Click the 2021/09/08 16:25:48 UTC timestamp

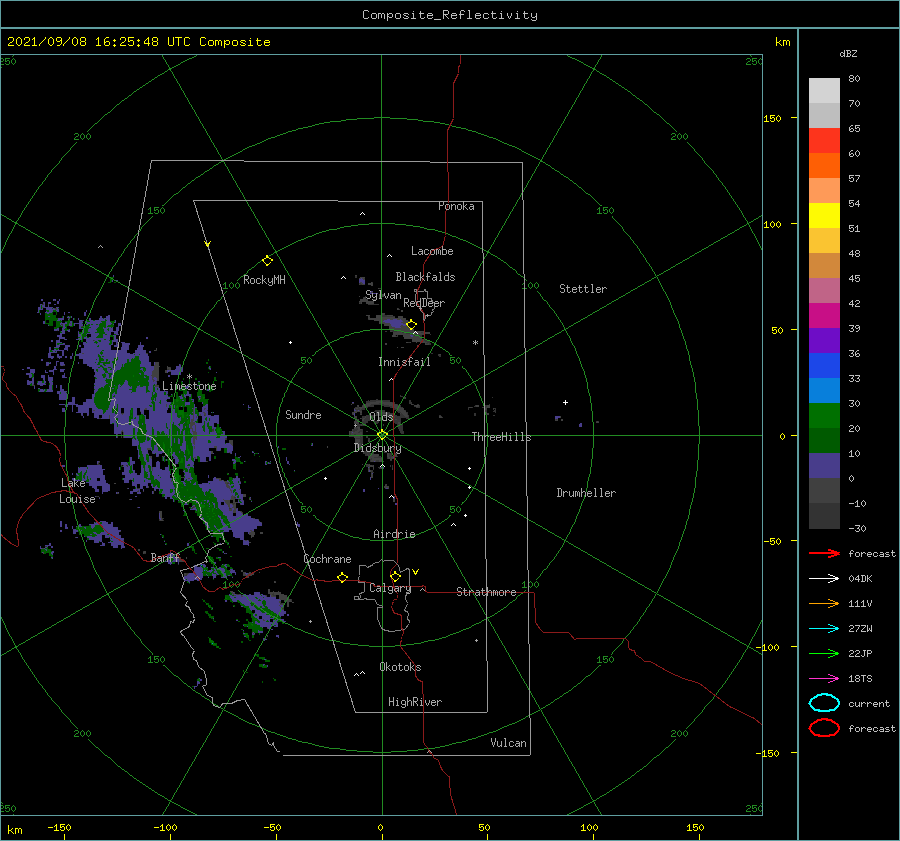click(138, 42)
